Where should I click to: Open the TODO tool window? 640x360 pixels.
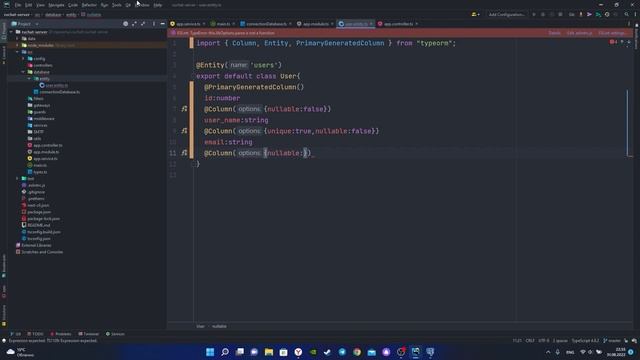(35, 334)
